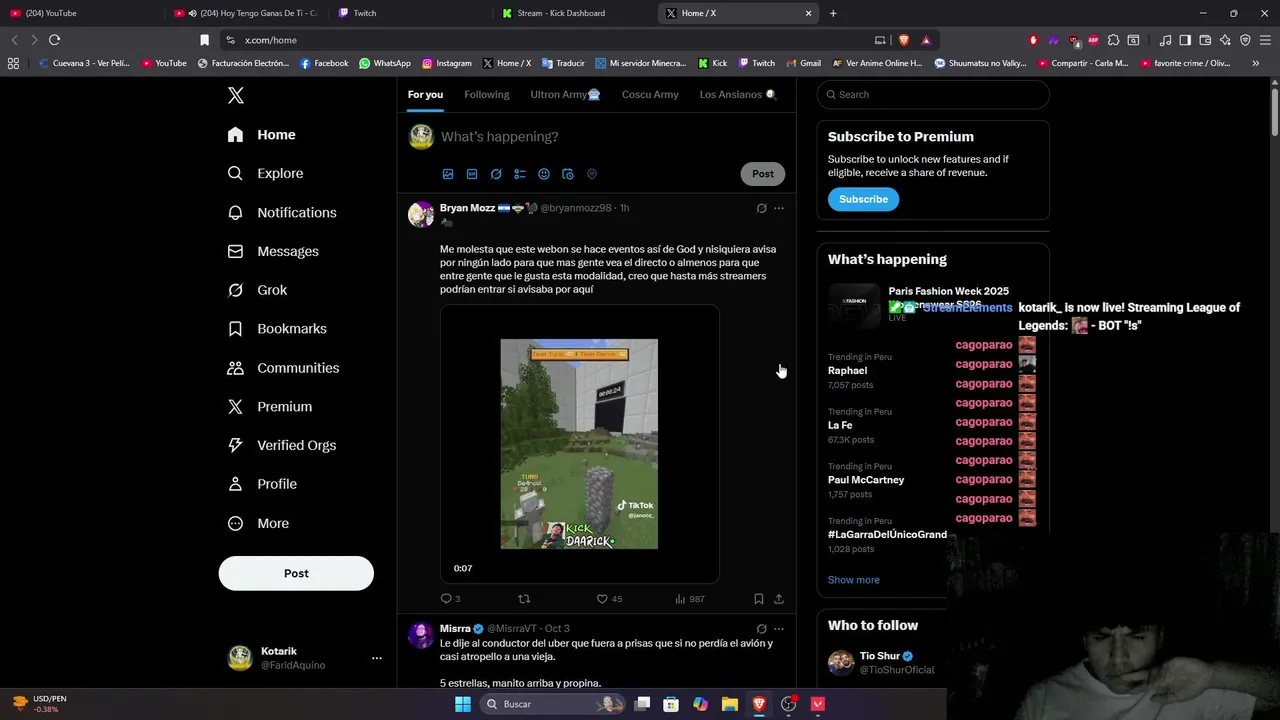Viewport: 1280px width, 720px height.
Task: Open Kotarik account options menu
Action: click(x=377, y=658)
